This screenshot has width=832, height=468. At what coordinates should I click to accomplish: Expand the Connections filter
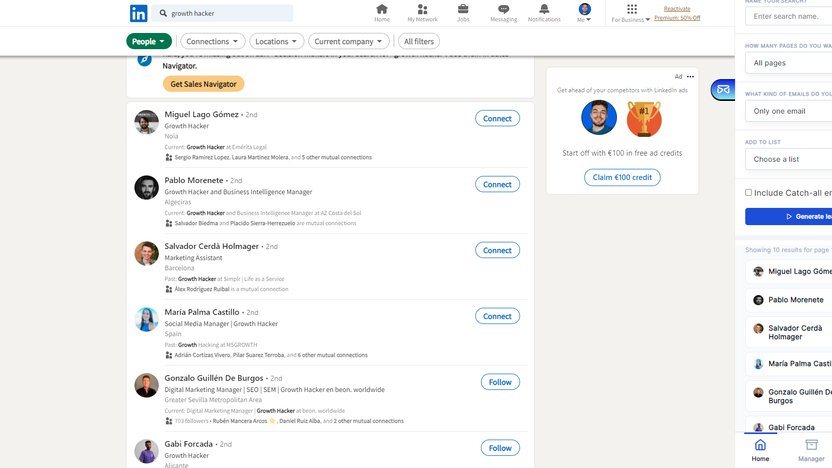pyautogui.click(x=212, y=41)
